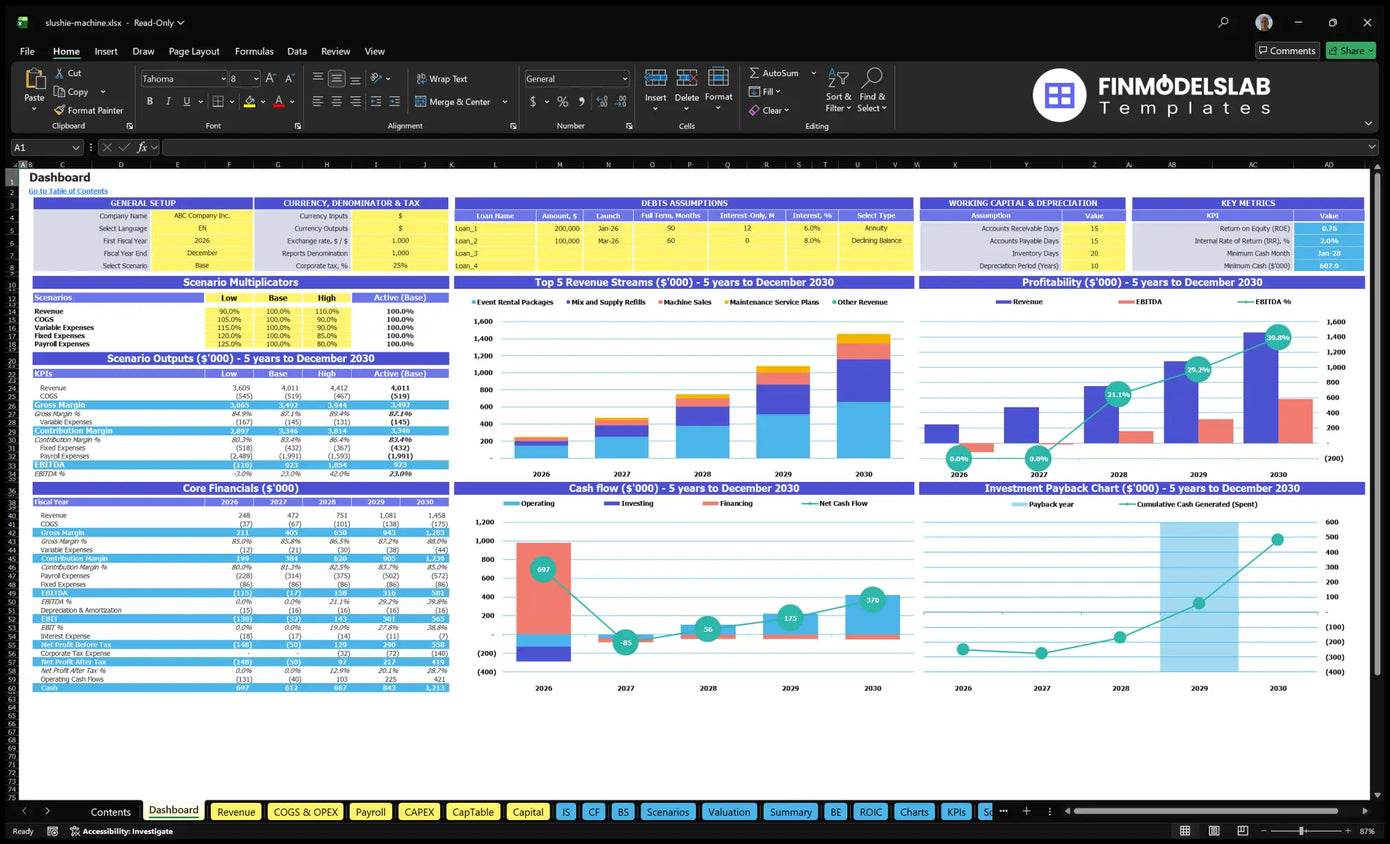Follow the Go to Table of Contents link
The width and height of the screenshot is (1390, 844).
(x=68, y=191)
